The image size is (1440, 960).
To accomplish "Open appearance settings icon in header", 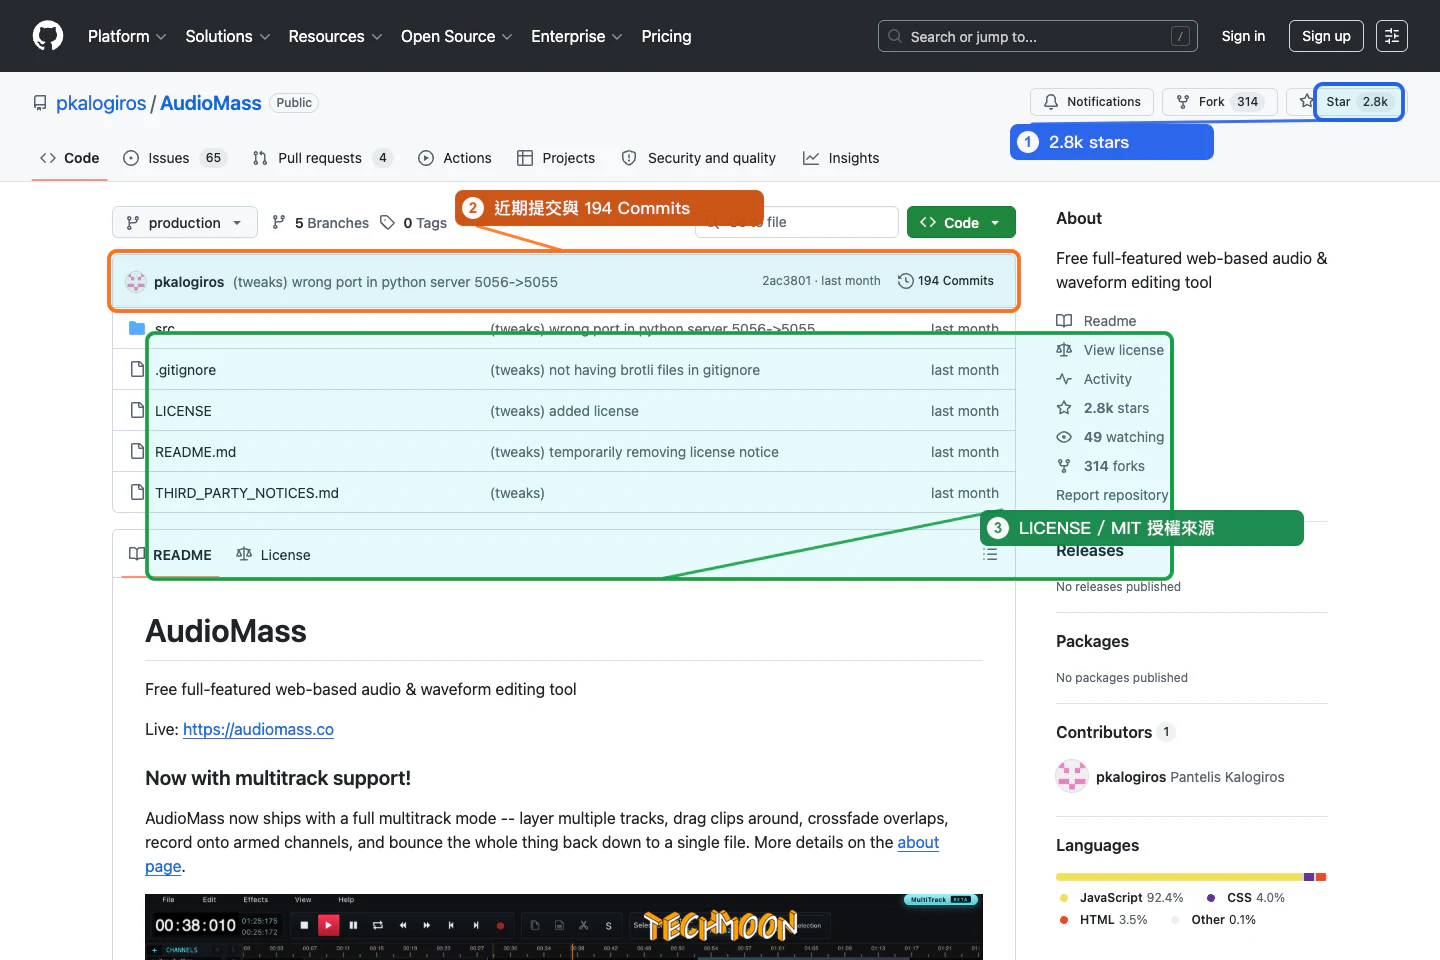I will click(1392, 36).
